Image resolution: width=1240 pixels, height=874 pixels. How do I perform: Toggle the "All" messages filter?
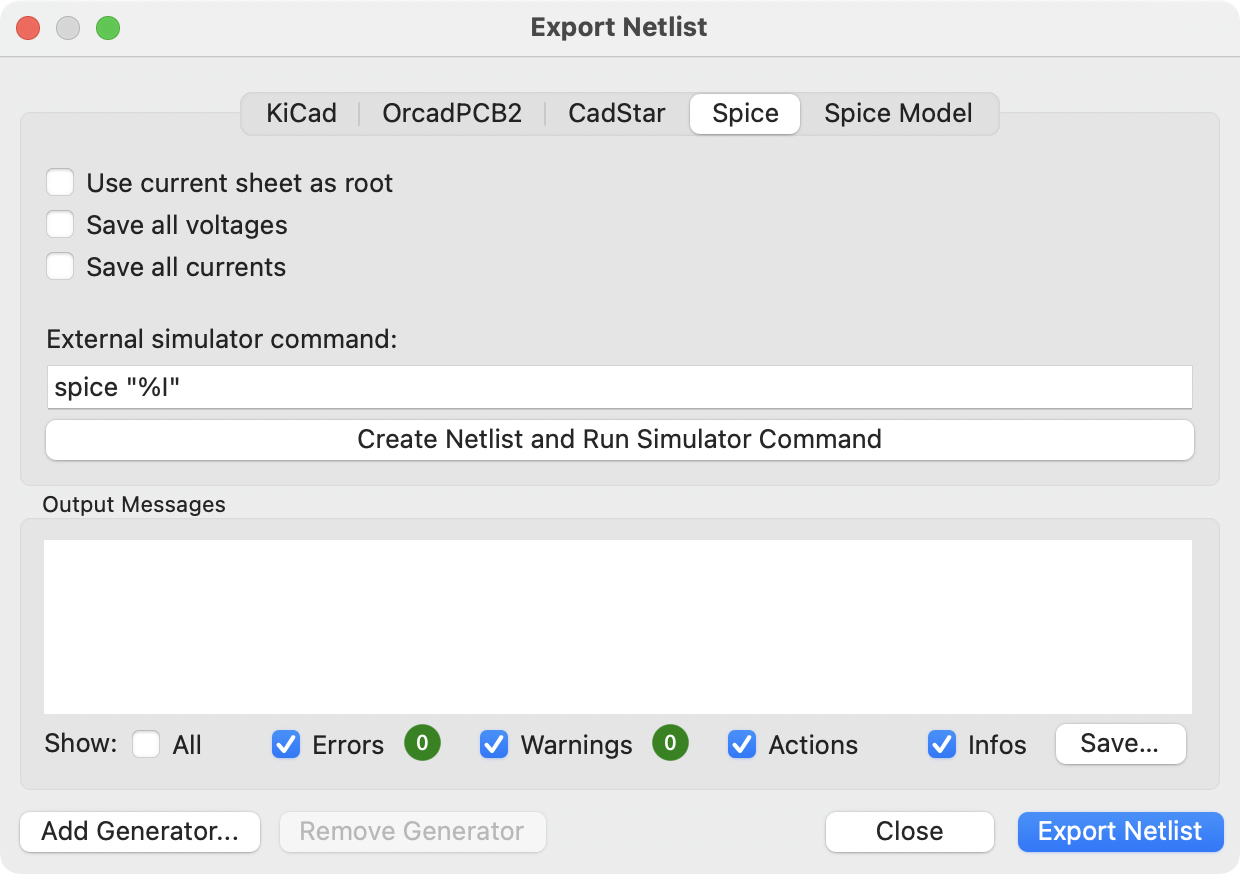[x=146, y=744]
